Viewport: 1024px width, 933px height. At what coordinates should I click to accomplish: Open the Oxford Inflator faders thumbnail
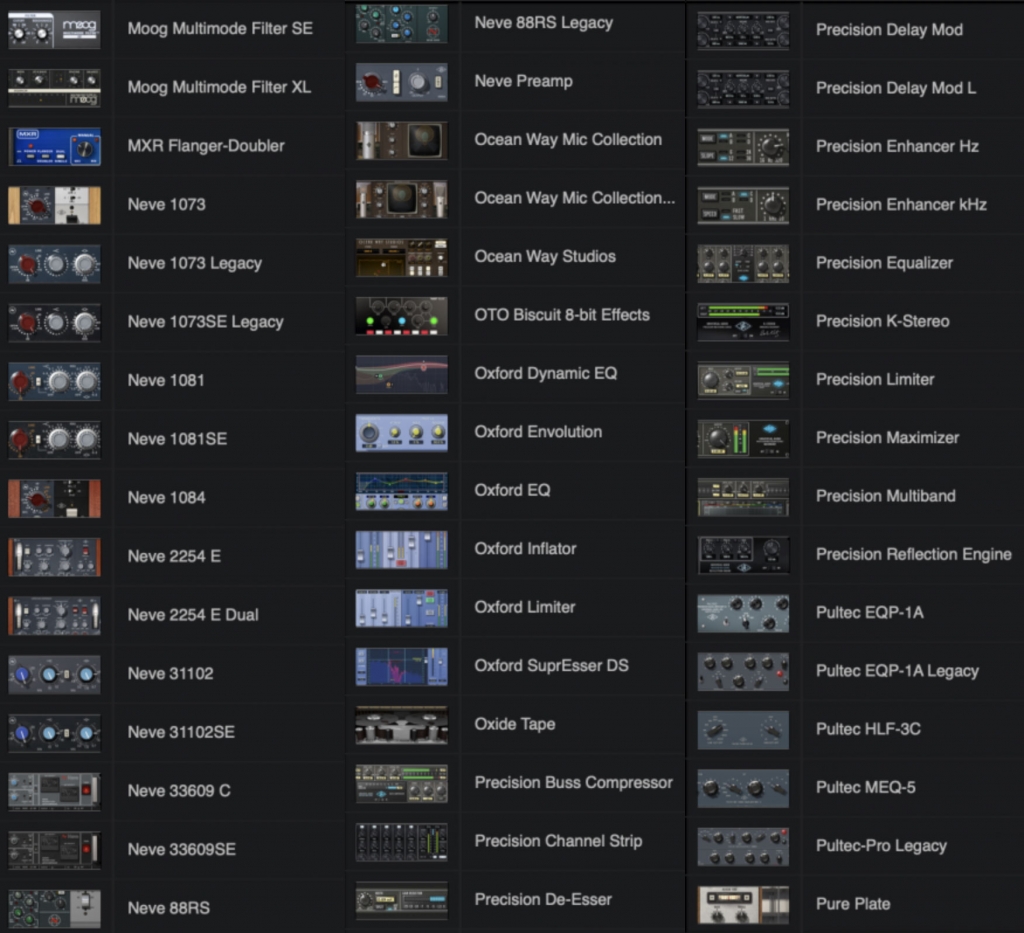point(400,550)
